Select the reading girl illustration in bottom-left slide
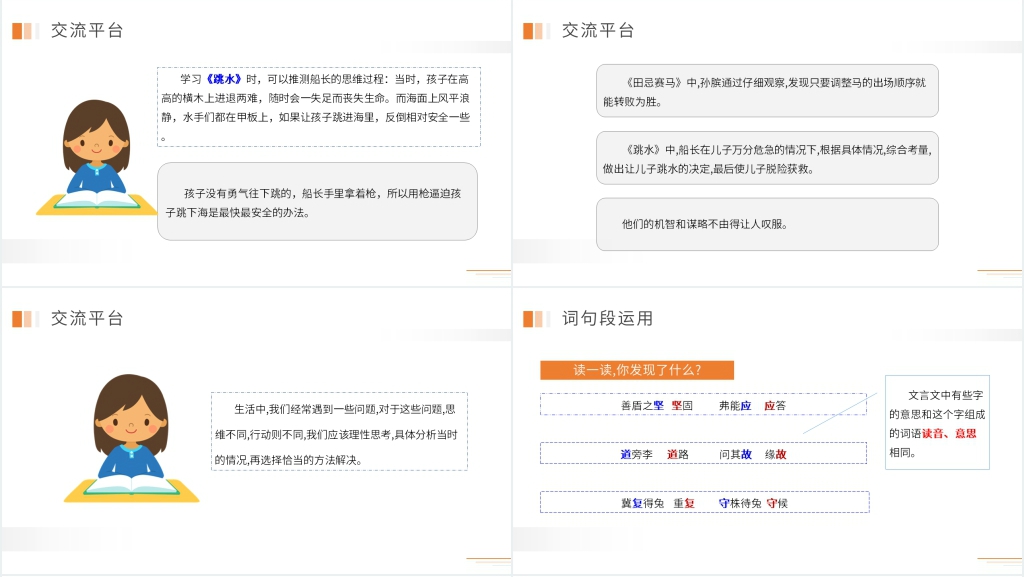The height and width of the screenshot is (577, 1024). [131, 439]
